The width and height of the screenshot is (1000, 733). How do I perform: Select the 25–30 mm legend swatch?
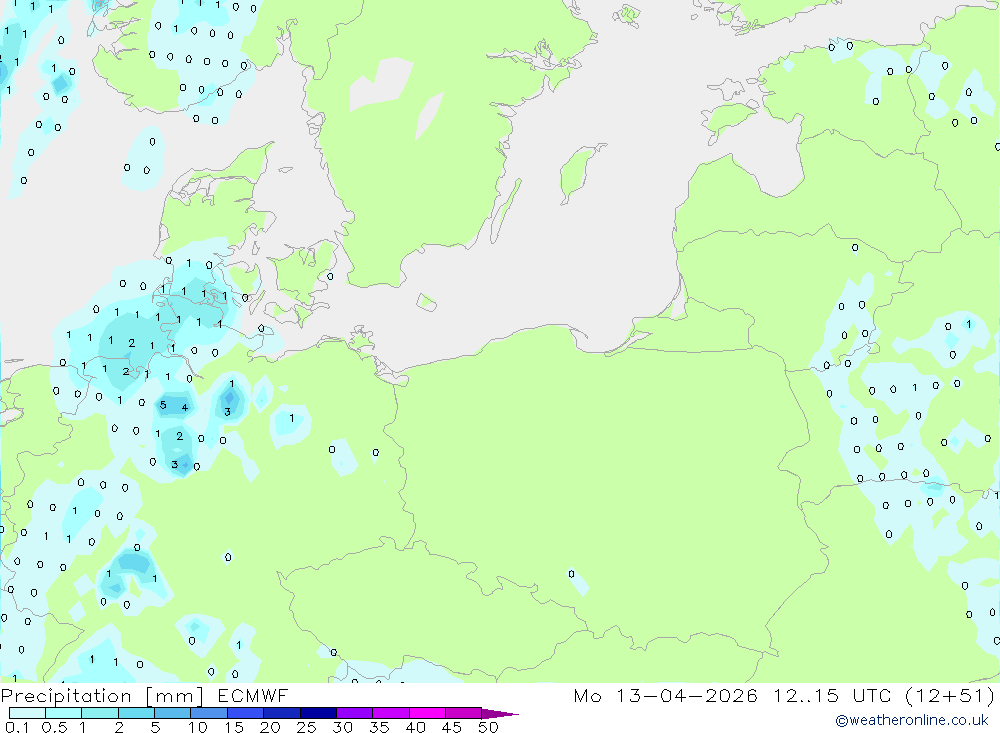coord(318,713)
